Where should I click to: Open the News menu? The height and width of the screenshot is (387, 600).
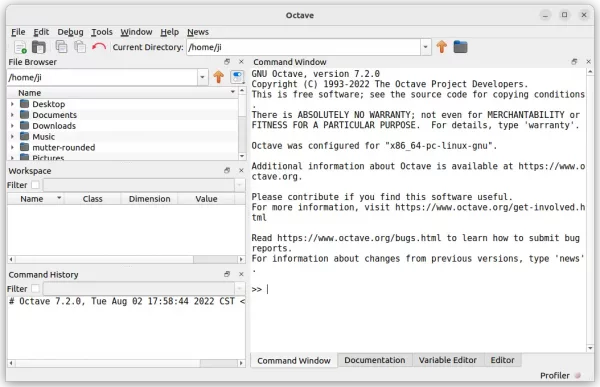coord(198,32)
